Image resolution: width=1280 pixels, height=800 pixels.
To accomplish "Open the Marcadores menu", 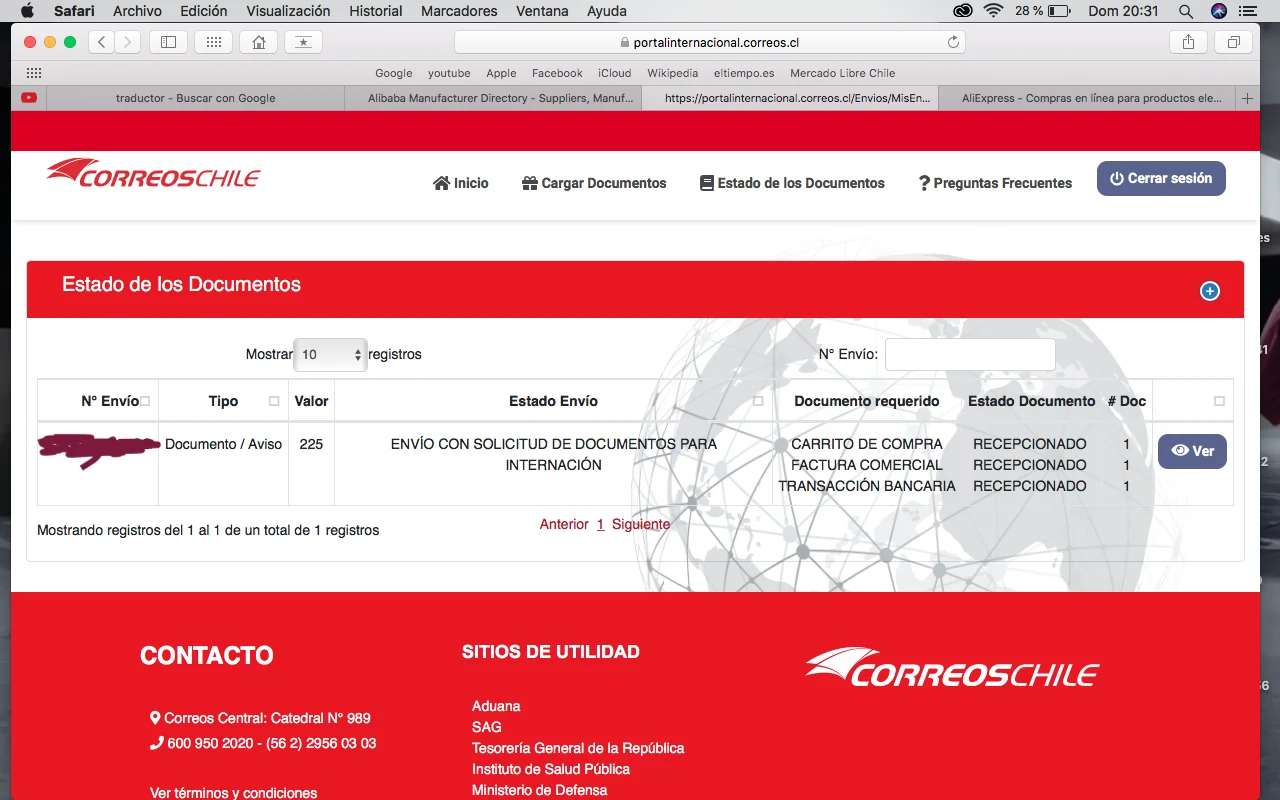I will coord(459,11).
